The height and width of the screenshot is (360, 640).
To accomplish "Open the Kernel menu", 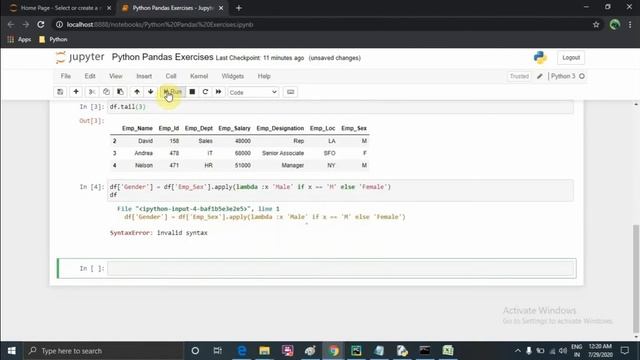I will (x=199, y=76).
